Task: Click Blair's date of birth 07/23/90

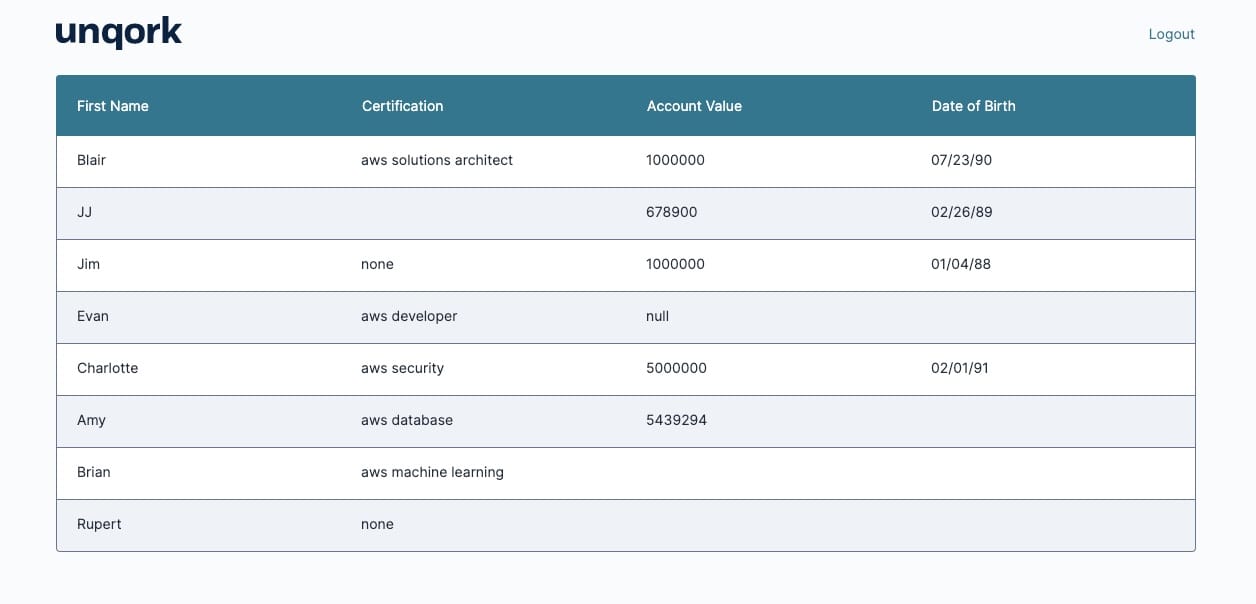Action: pyautogui.click(x=961, y=160)
